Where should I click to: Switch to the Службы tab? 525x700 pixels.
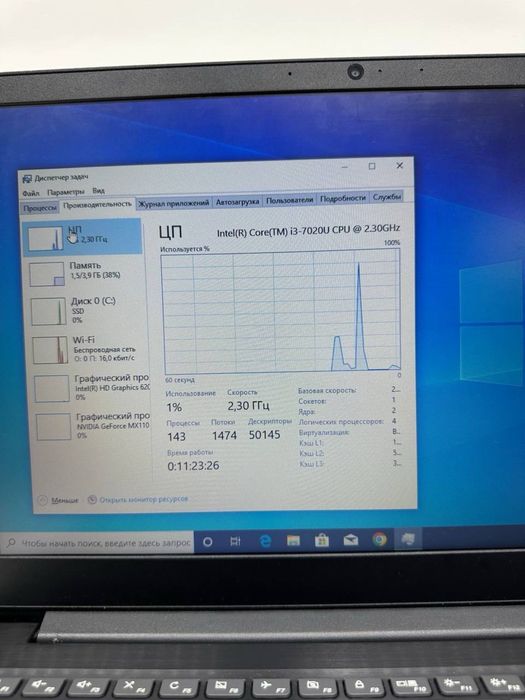[387, 197]
